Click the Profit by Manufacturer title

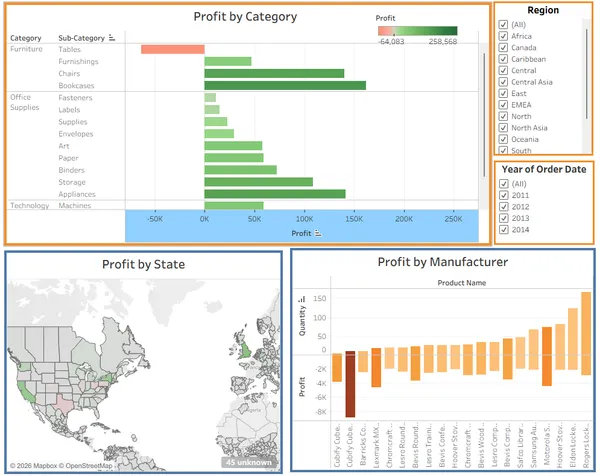coord(443,262)
